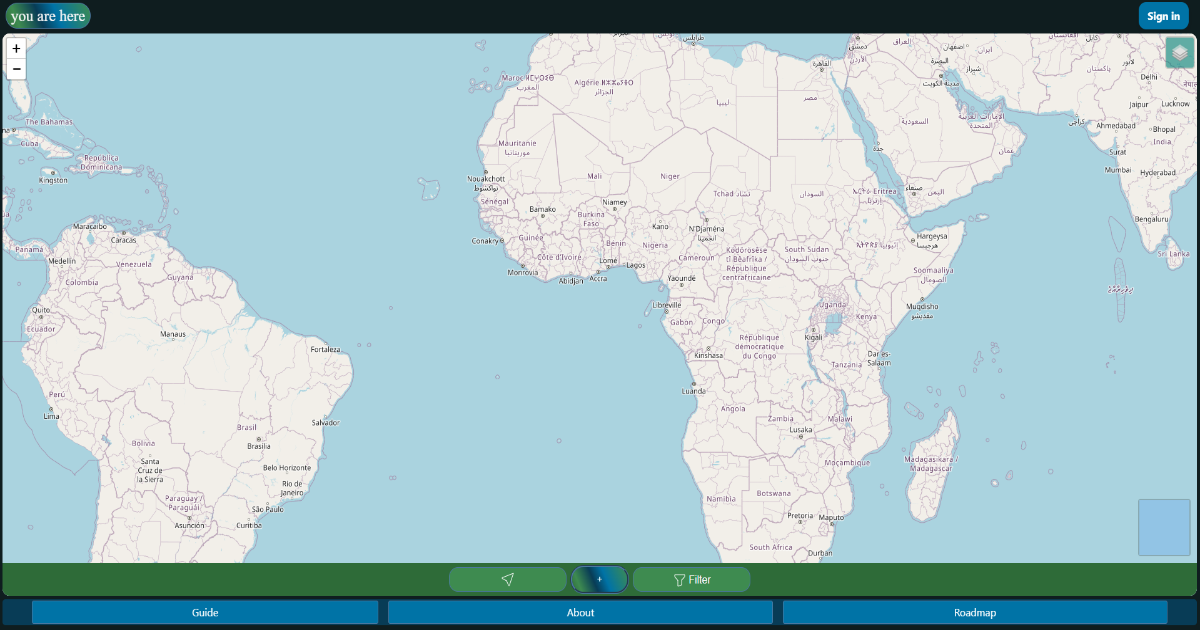Click the South Africa label
The width and height of the screenshot is (1200, 630).
771,547
